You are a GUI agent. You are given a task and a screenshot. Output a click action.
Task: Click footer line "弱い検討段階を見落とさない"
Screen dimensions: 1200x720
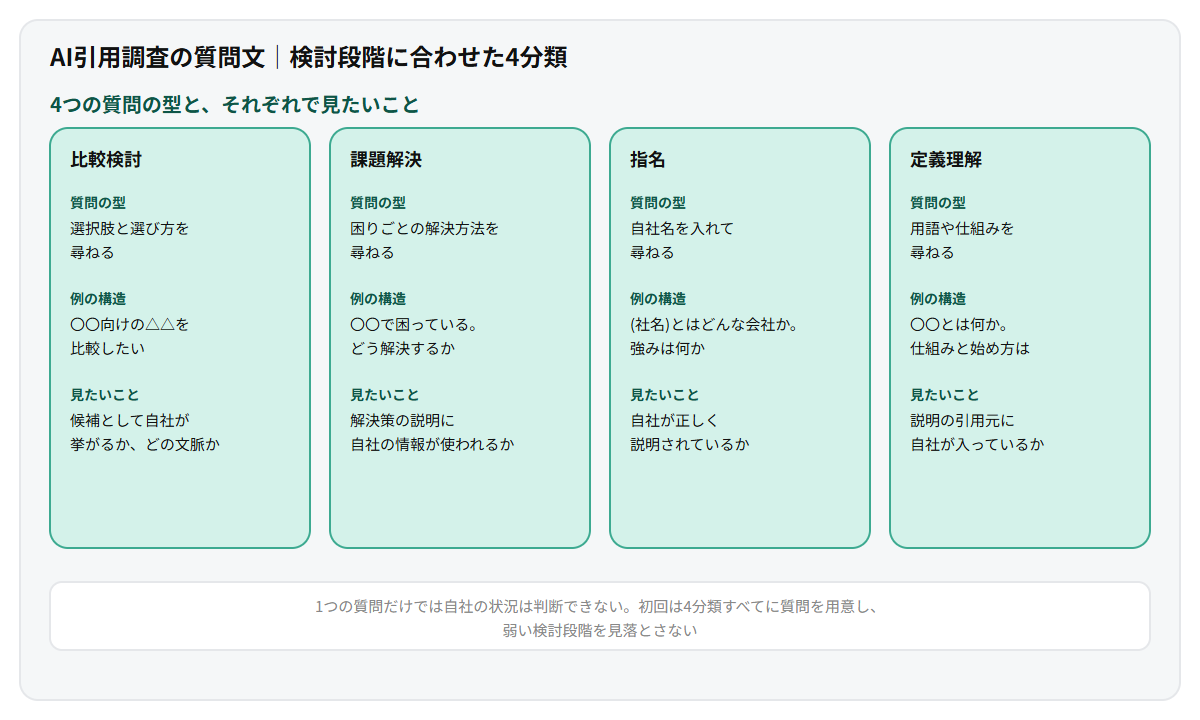600,630
